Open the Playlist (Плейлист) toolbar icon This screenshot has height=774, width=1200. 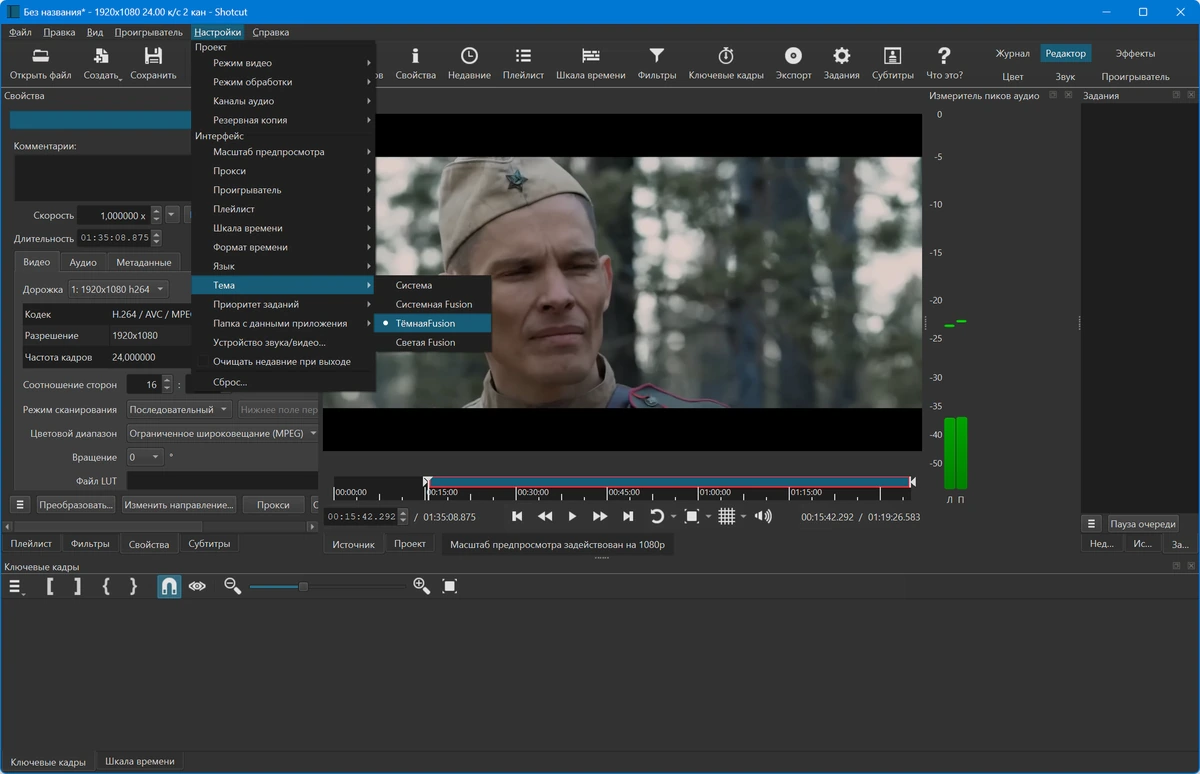(523, 62)
